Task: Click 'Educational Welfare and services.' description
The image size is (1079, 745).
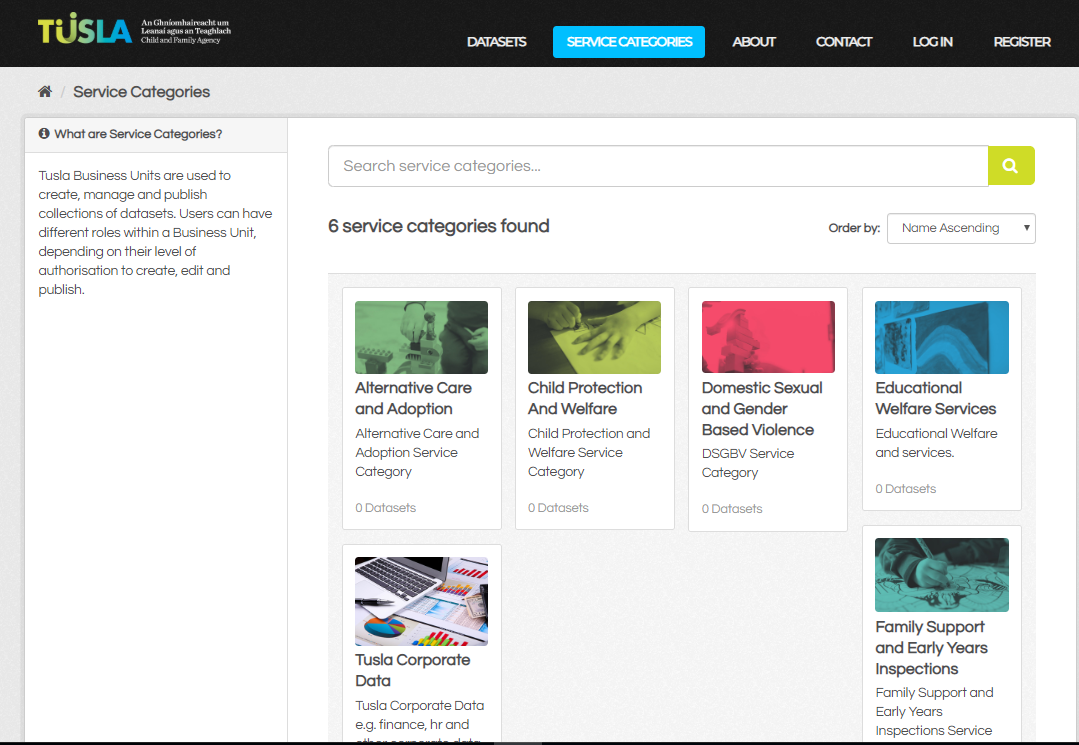Action: (936, 443)
